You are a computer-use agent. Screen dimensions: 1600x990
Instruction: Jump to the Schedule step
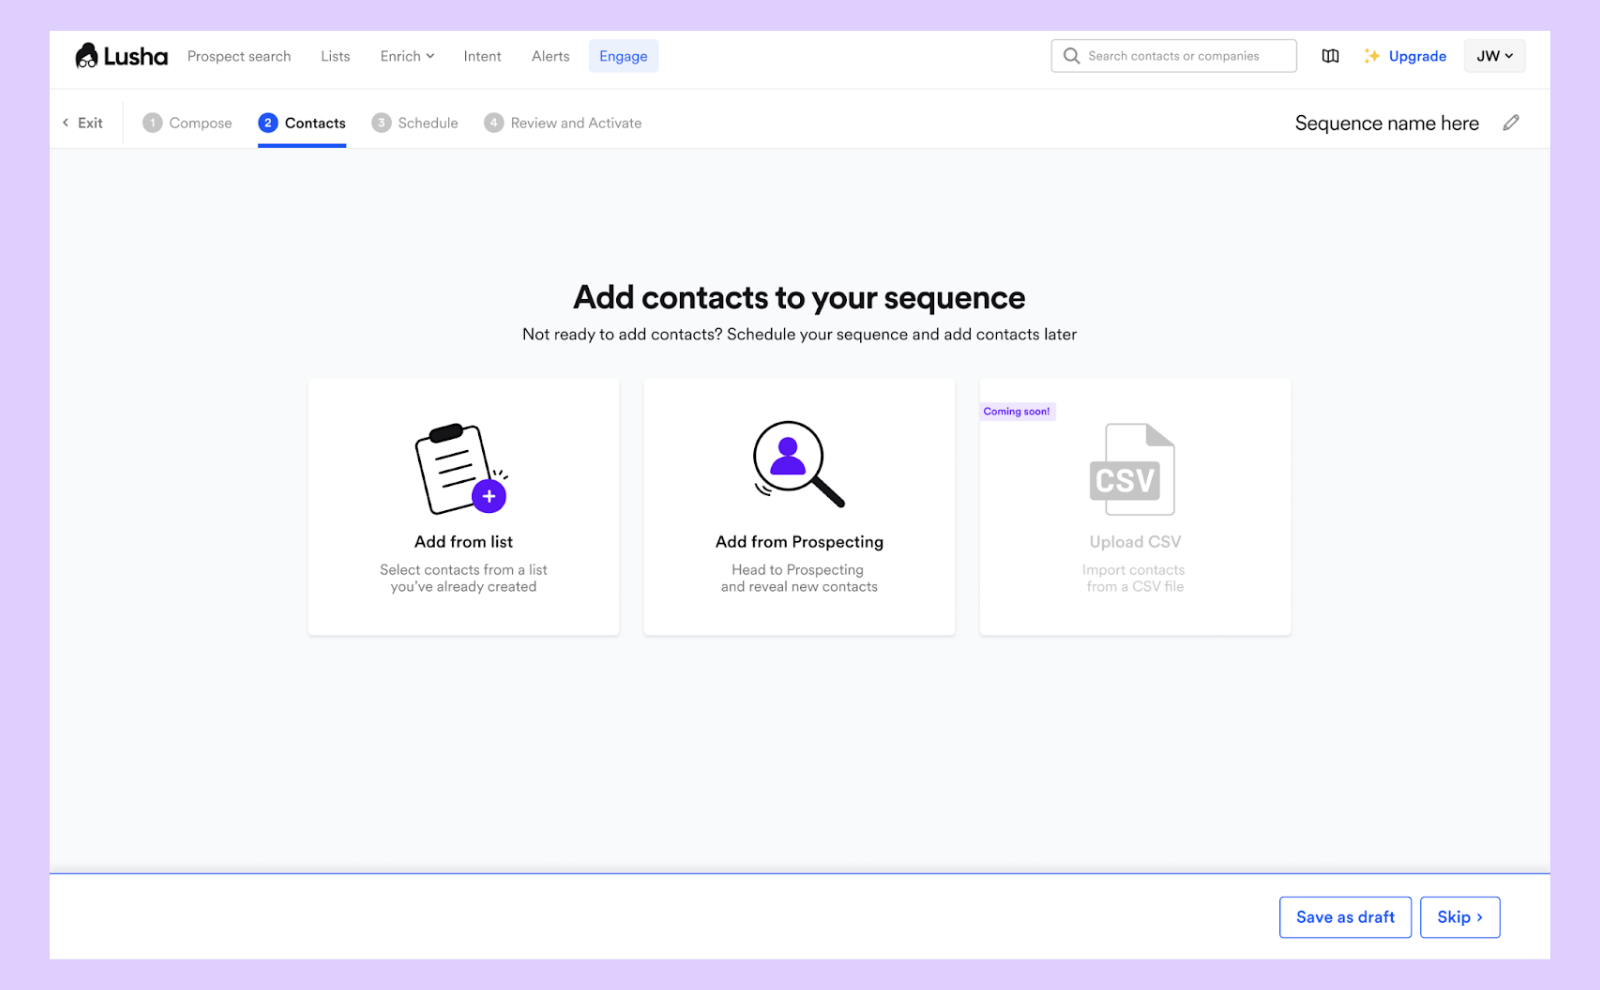[x=415, y=123]
